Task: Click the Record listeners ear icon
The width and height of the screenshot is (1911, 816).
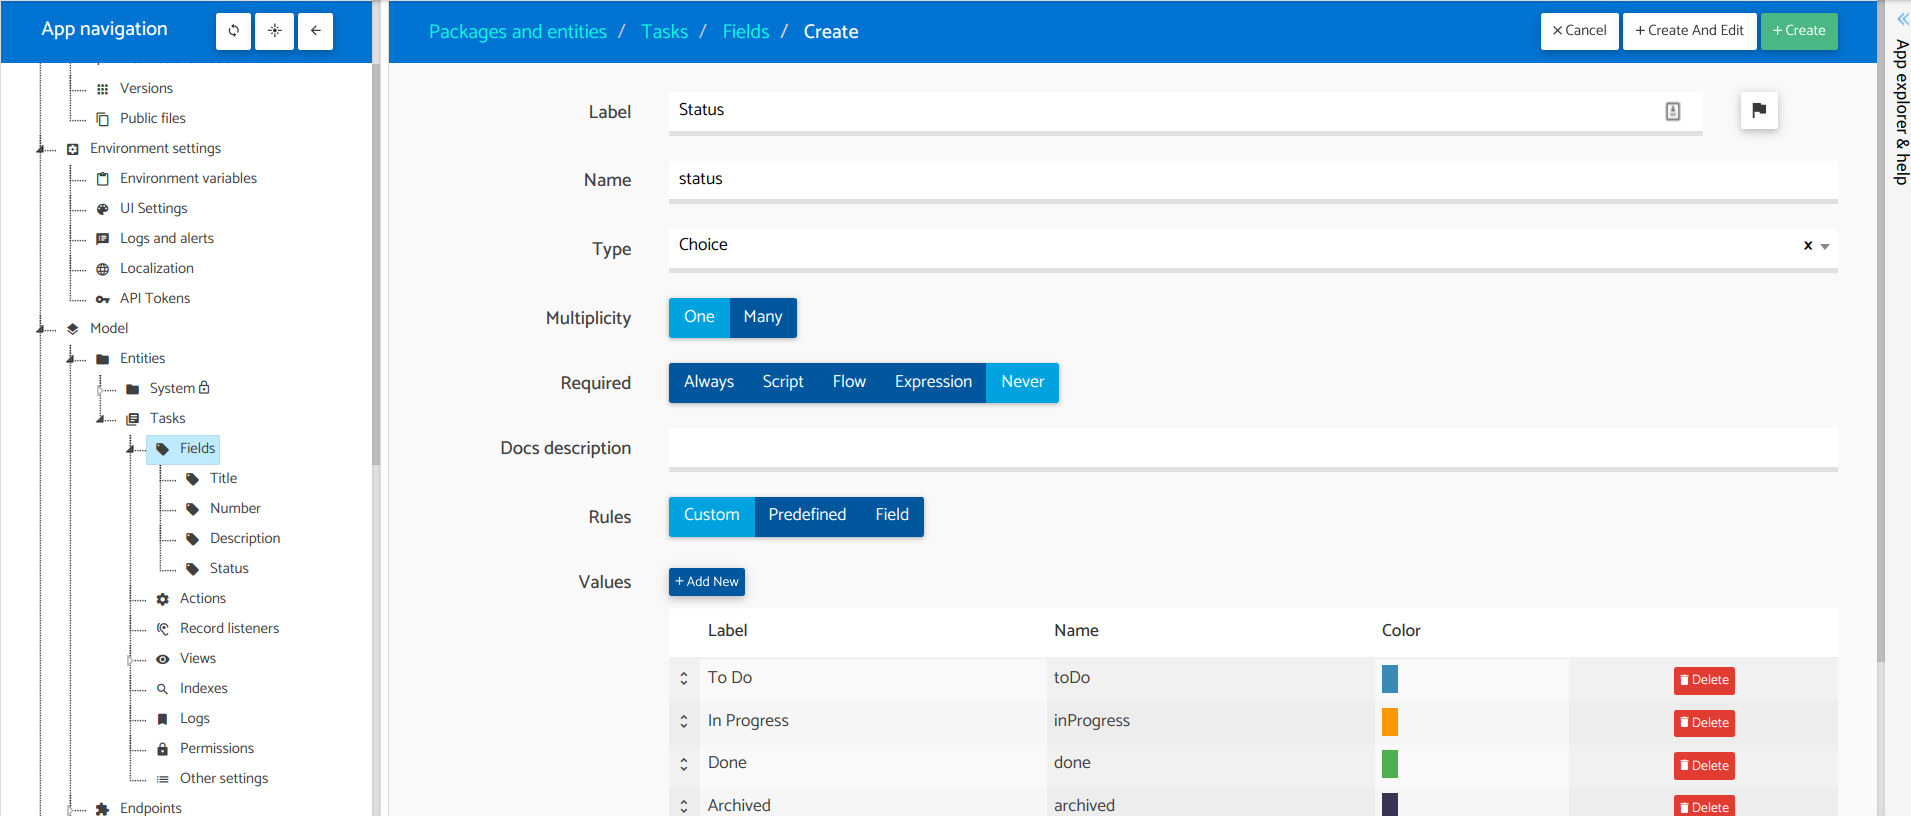Action: tap(162, 629)
